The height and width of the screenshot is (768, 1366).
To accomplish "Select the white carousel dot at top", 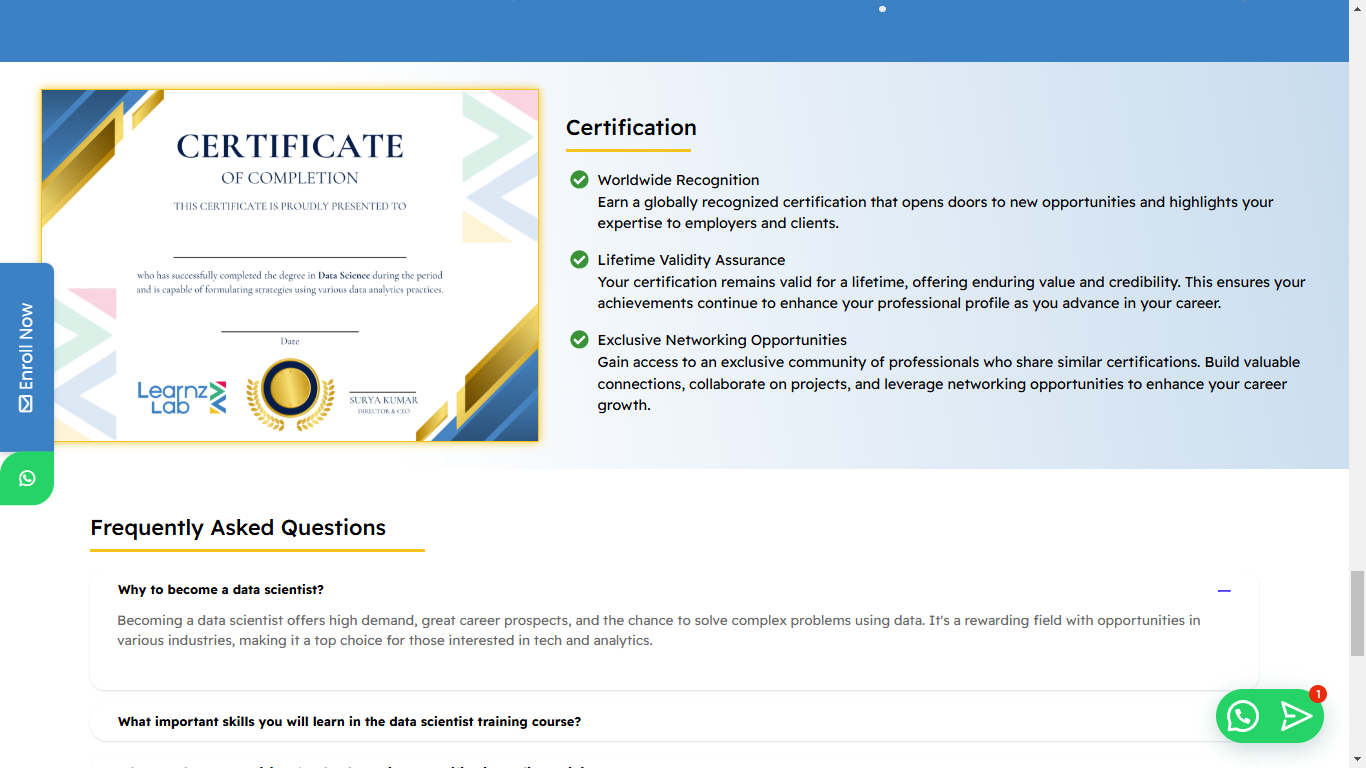I will coord(882,9).
